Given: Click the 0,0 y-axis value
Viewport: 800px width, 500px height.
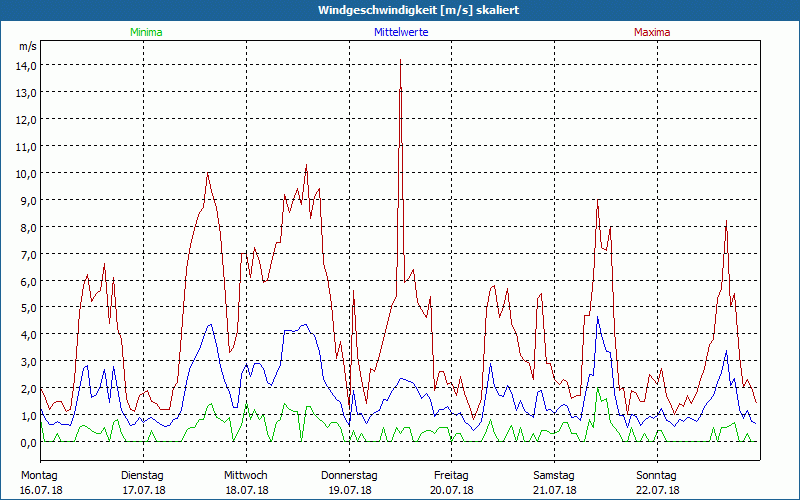Looking at the screenshot, I should [29, 443].
